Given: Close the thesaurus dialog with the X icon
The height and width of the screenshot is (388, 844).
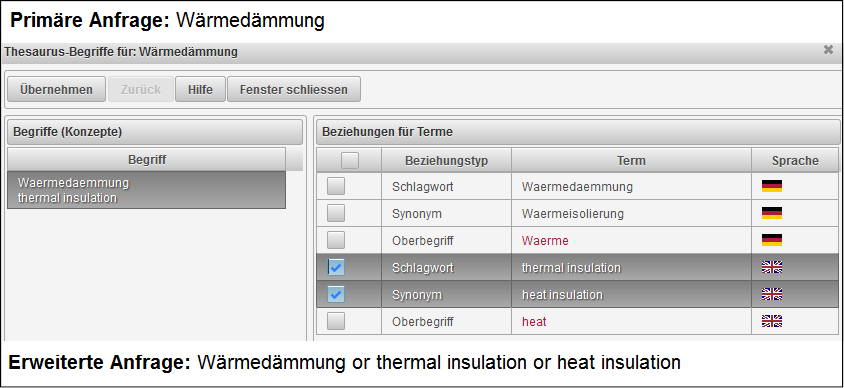Looking at the screenshot, I should coord(828,50).
